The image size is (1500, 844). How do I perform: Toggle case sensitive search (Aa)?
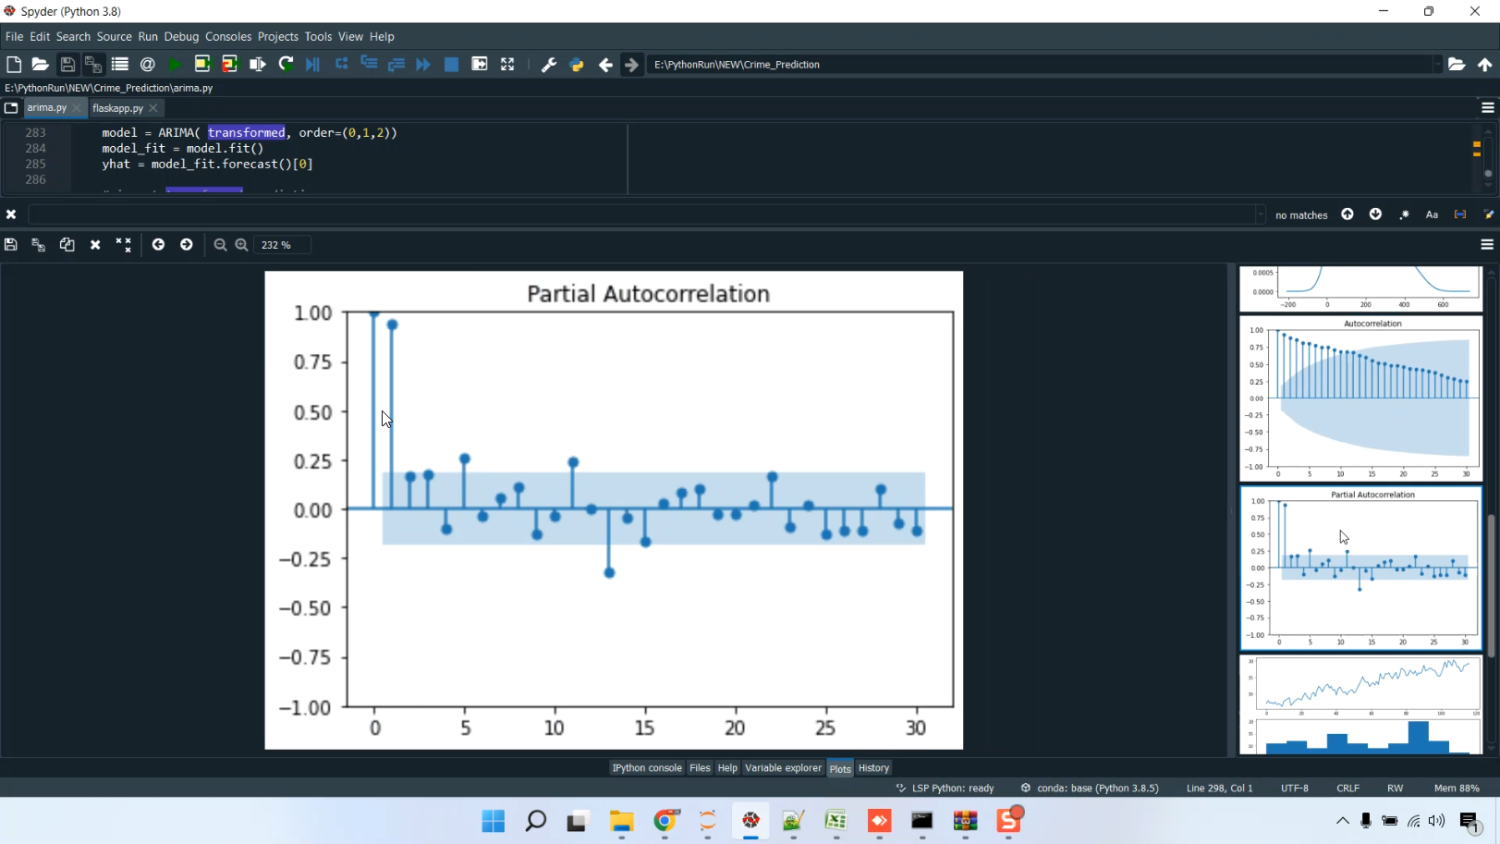point(1432,215)
